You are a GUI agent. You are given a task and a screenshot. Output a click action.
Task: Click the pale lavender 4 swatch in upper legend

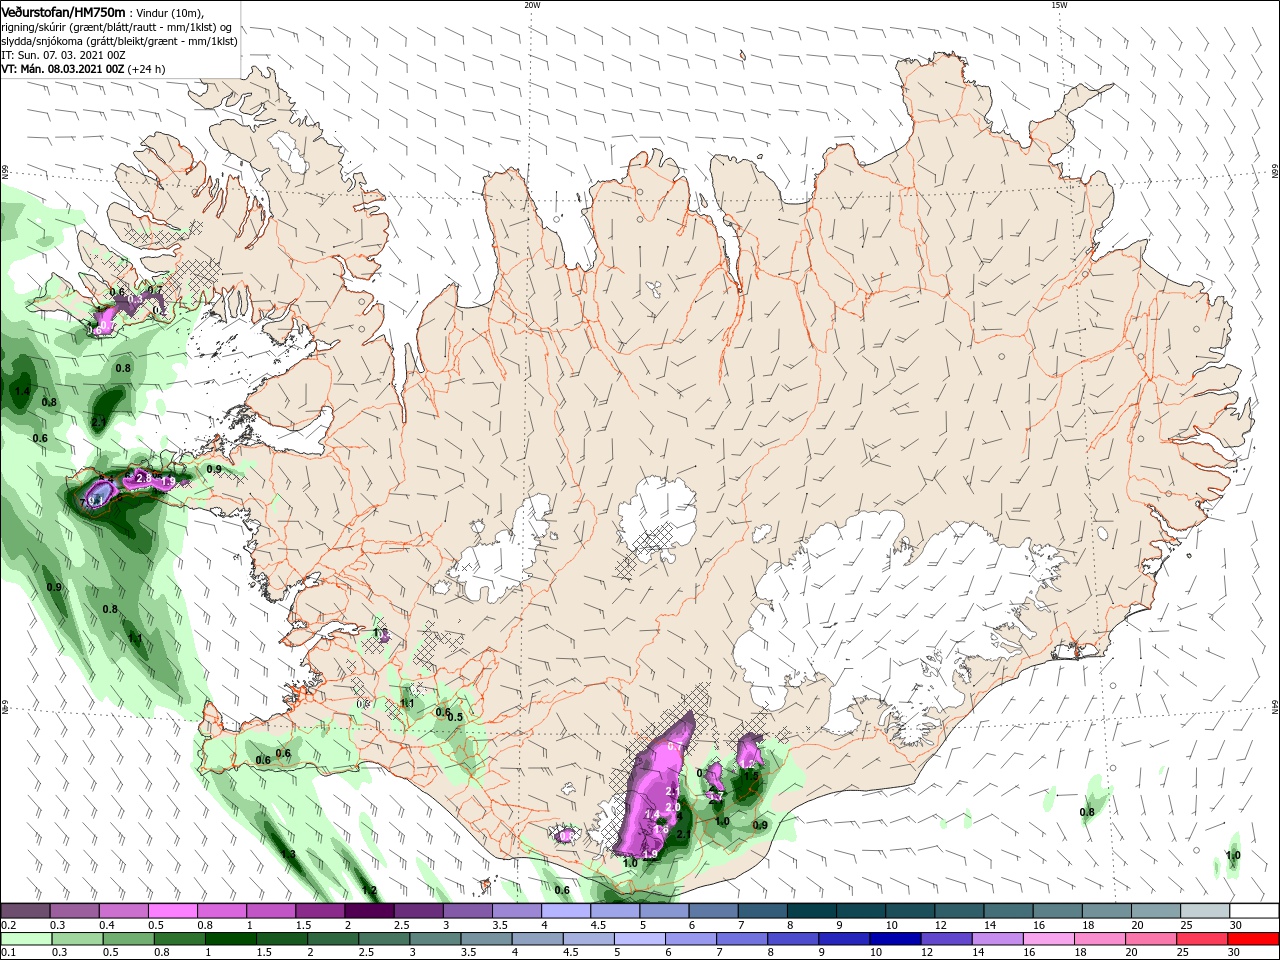pyautogui.click(x=565, y=911)
